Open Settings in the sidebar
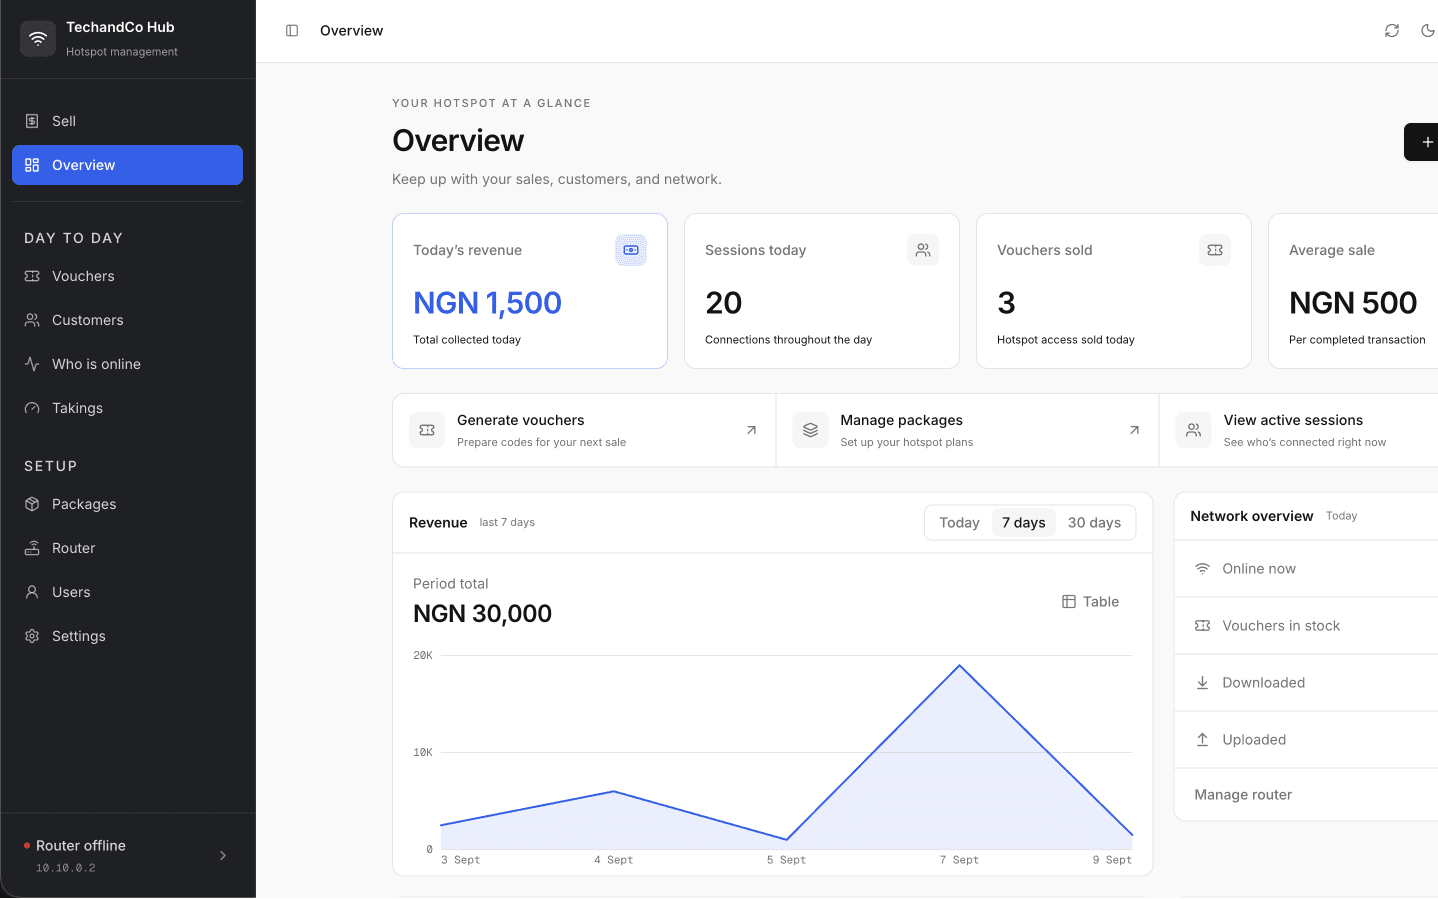This screenshot has width=1438, height=899. 127,636
